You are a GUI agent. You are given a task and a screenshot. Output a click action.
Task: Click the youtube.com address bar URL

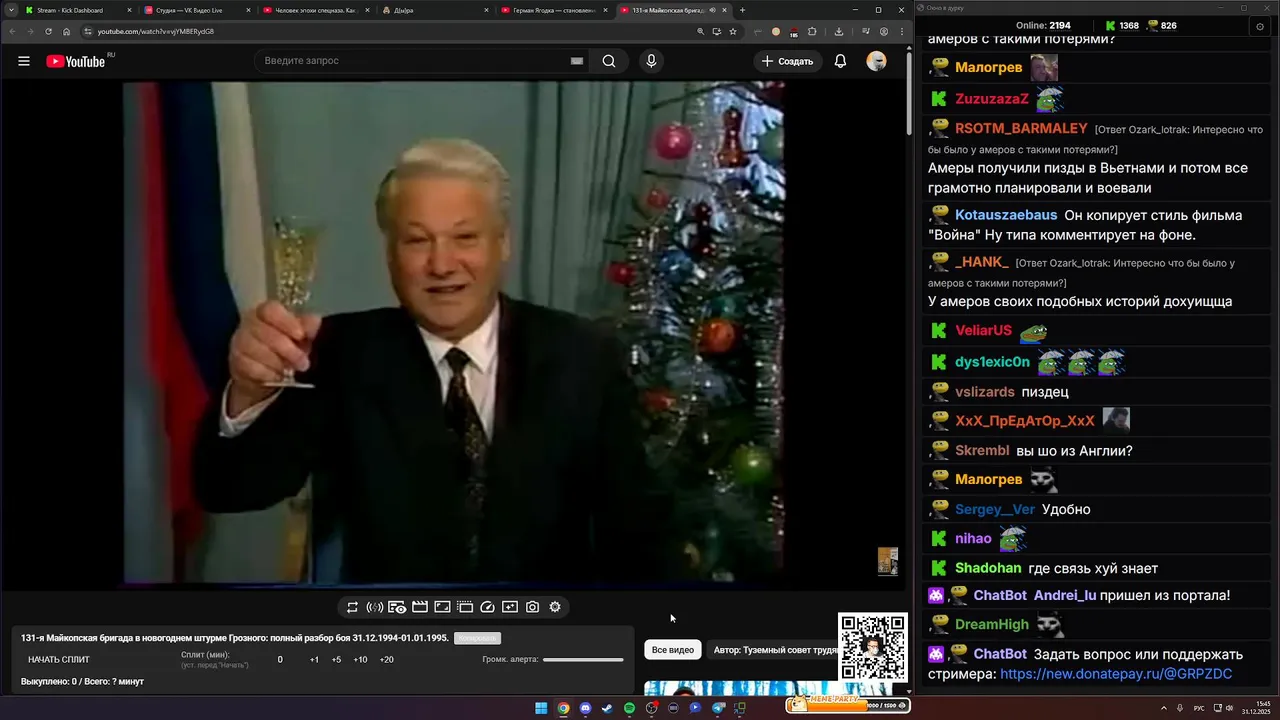[x=156, y=31]
